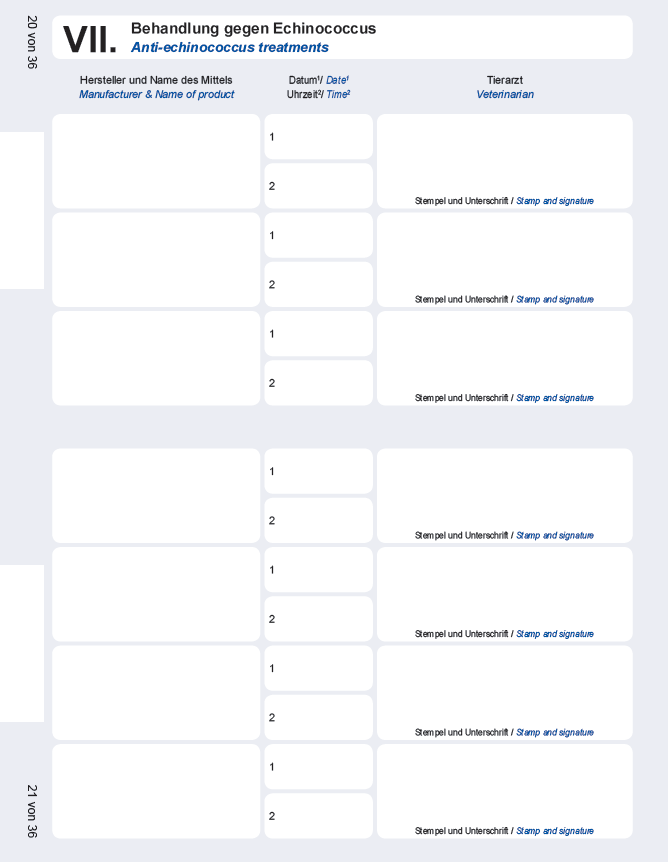Click the '20 von 36' page number
This screenshot has height=862, width=668.
point(33,42)
